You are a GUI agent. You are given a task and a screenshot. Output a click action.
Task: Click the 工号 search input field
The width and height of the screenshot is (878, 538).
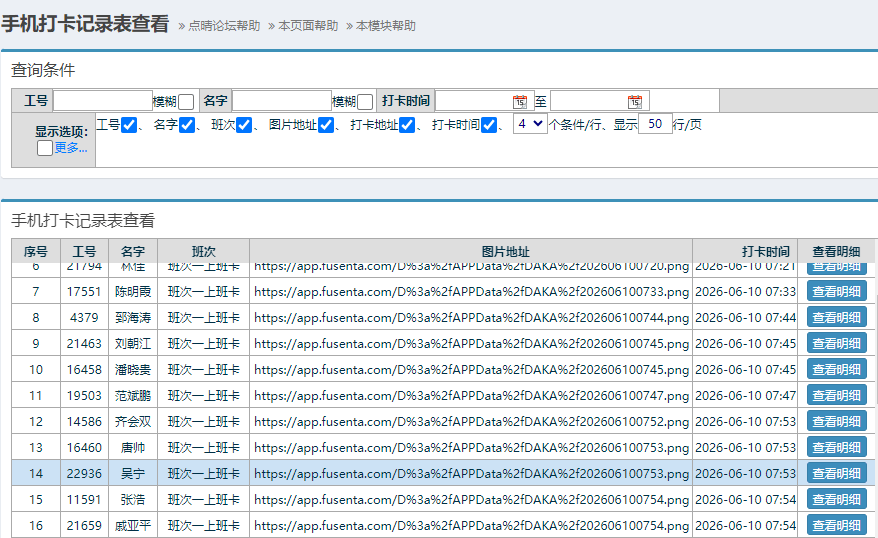tap(103, 101)
